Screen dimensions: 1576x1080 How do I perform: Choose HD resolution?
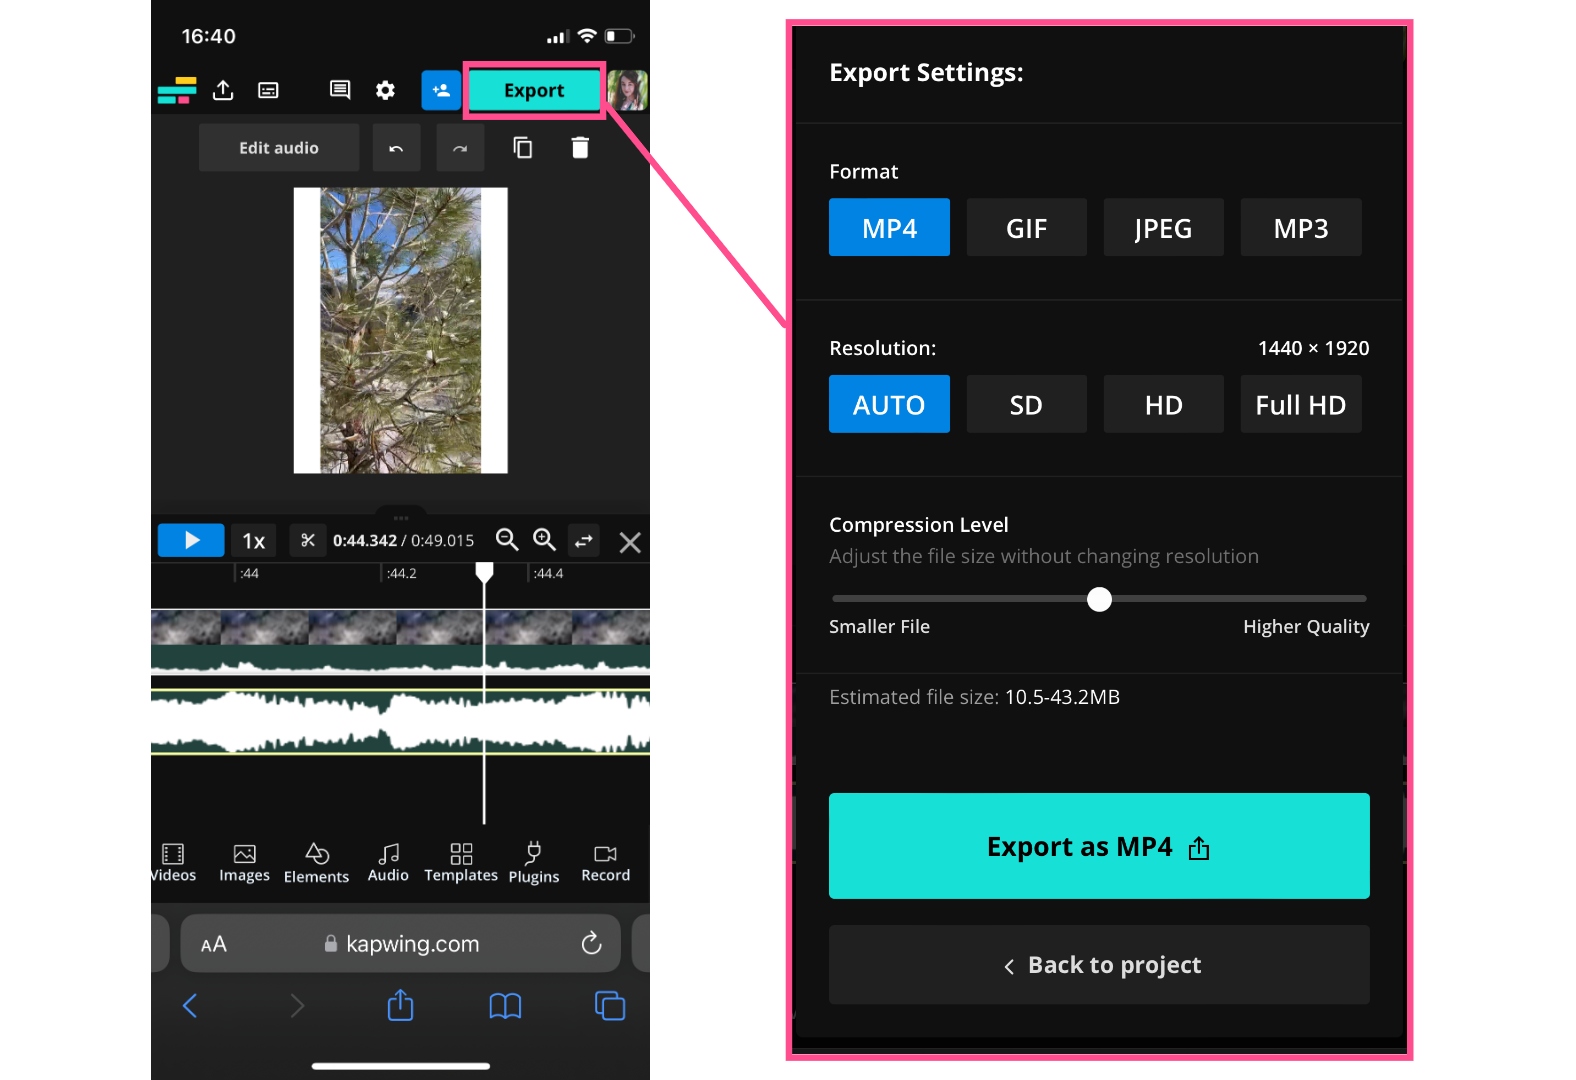[1163, 404]
